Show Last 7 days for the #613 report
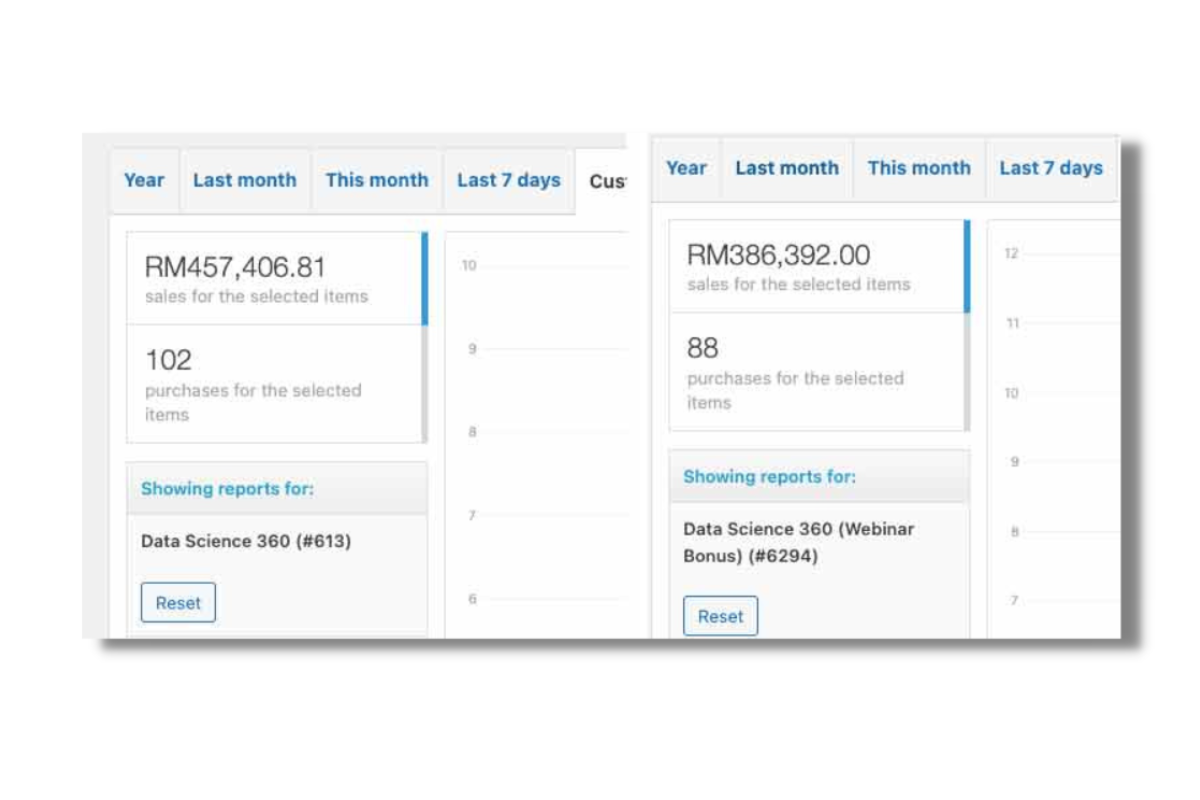This screenshot has height=800, width=1200. click(509, 181)
